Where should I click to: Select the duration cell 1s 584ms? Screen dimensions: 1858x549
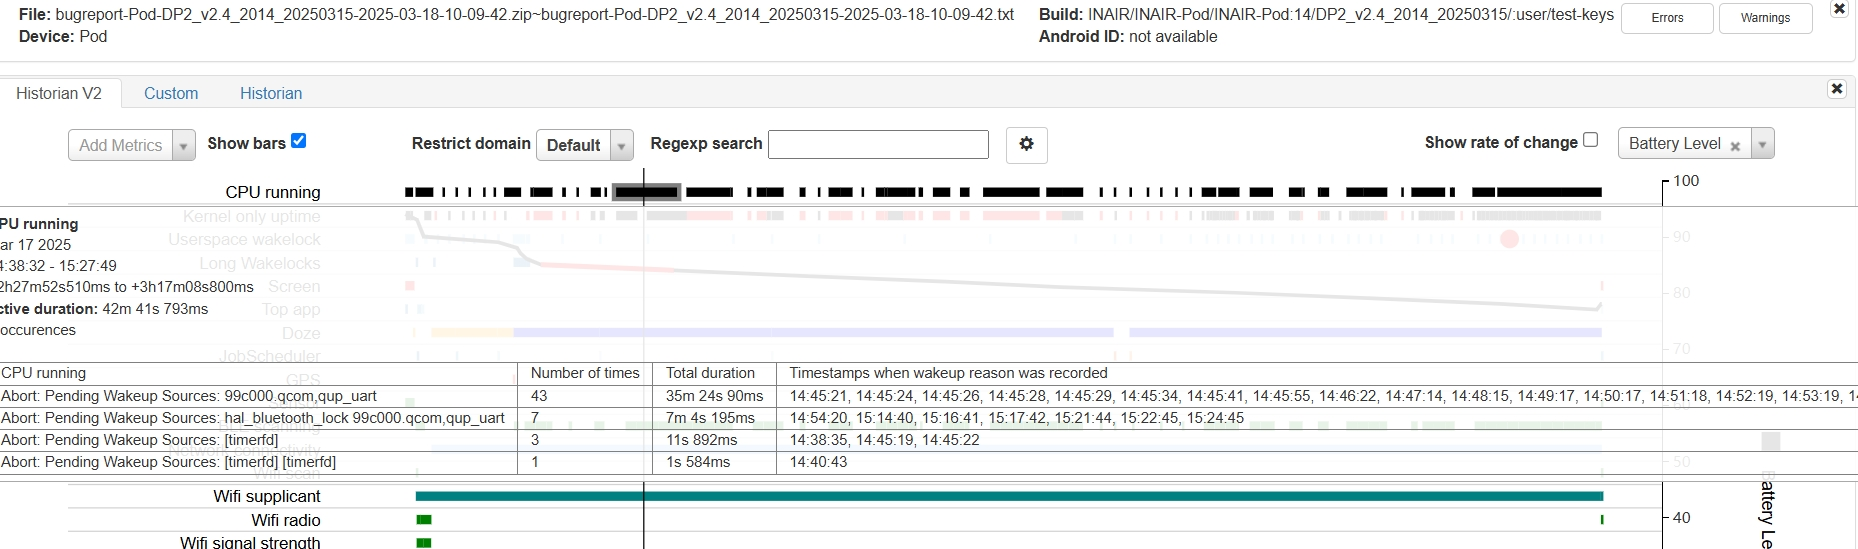click(x=714, y=462)
